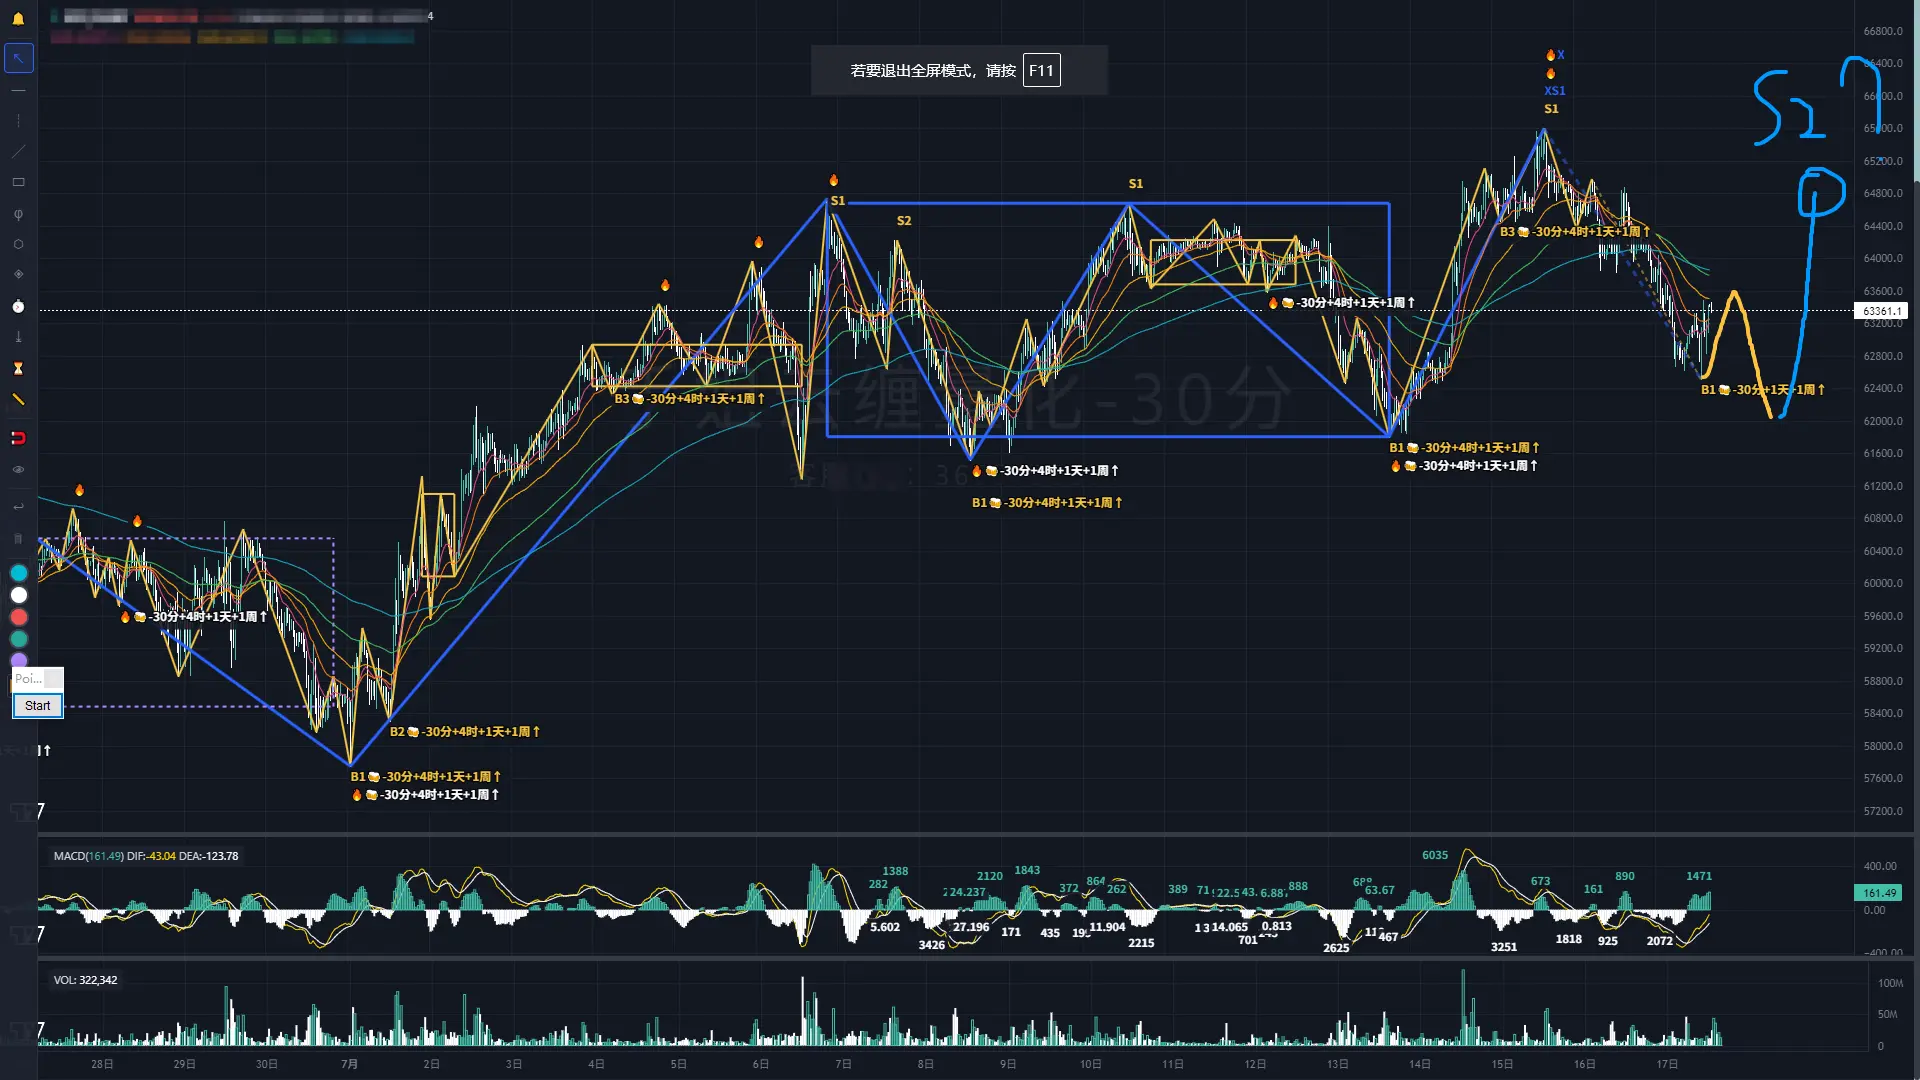
Task: Click the 3251 MACD area label
Action: point(1504,947)
